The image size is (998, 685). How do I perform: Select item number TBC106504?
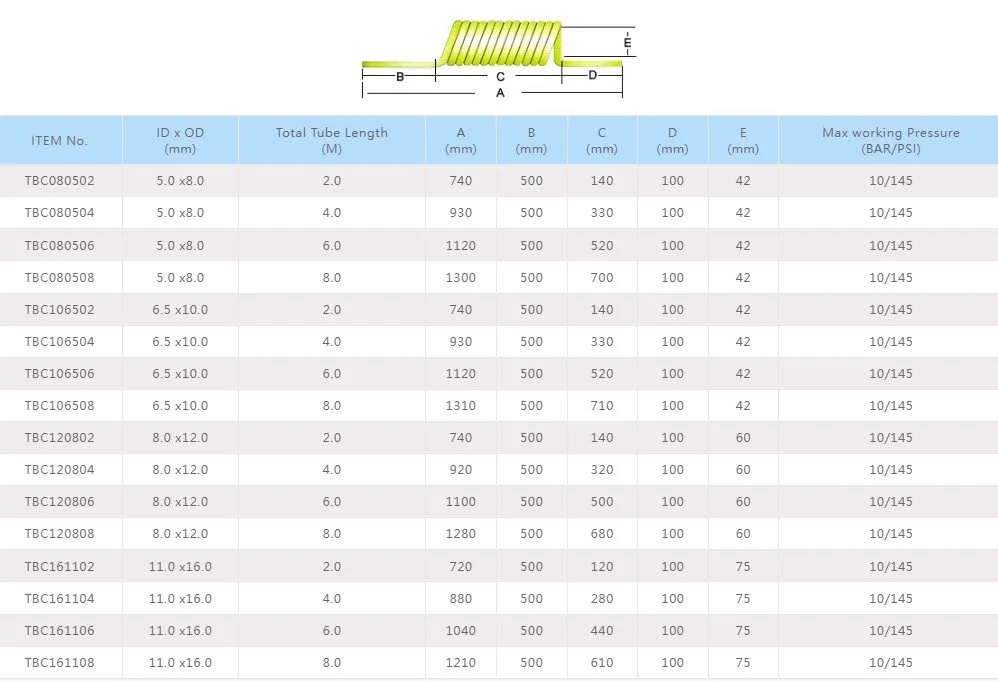pyautogui.click(x=59, y=341)
